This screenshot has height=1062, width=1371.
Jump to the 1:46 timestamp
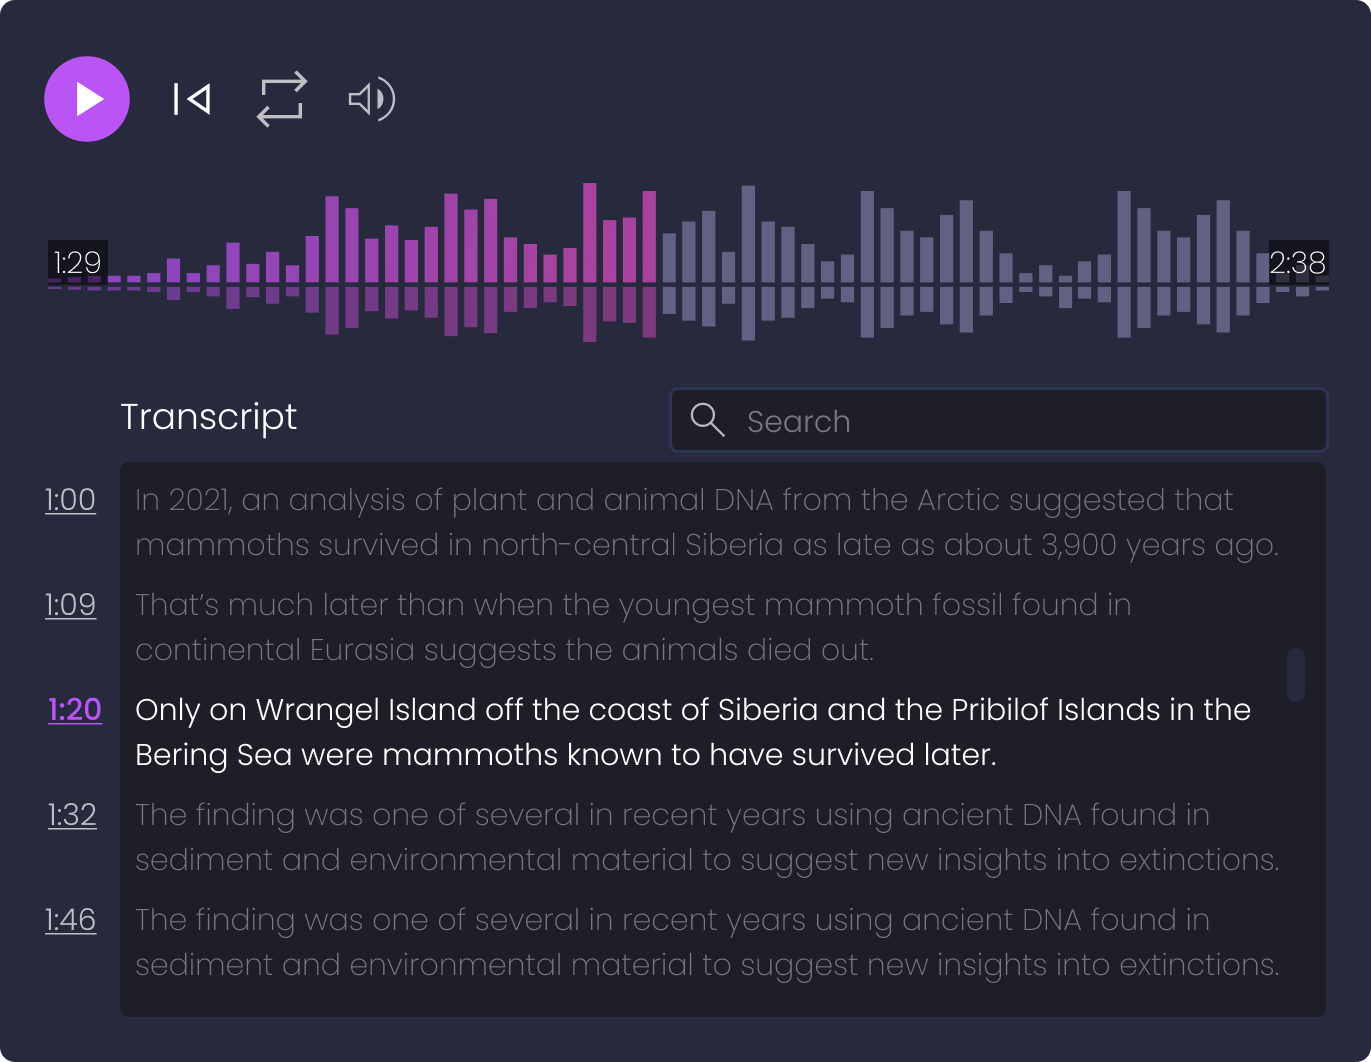[x=70, y=920]
